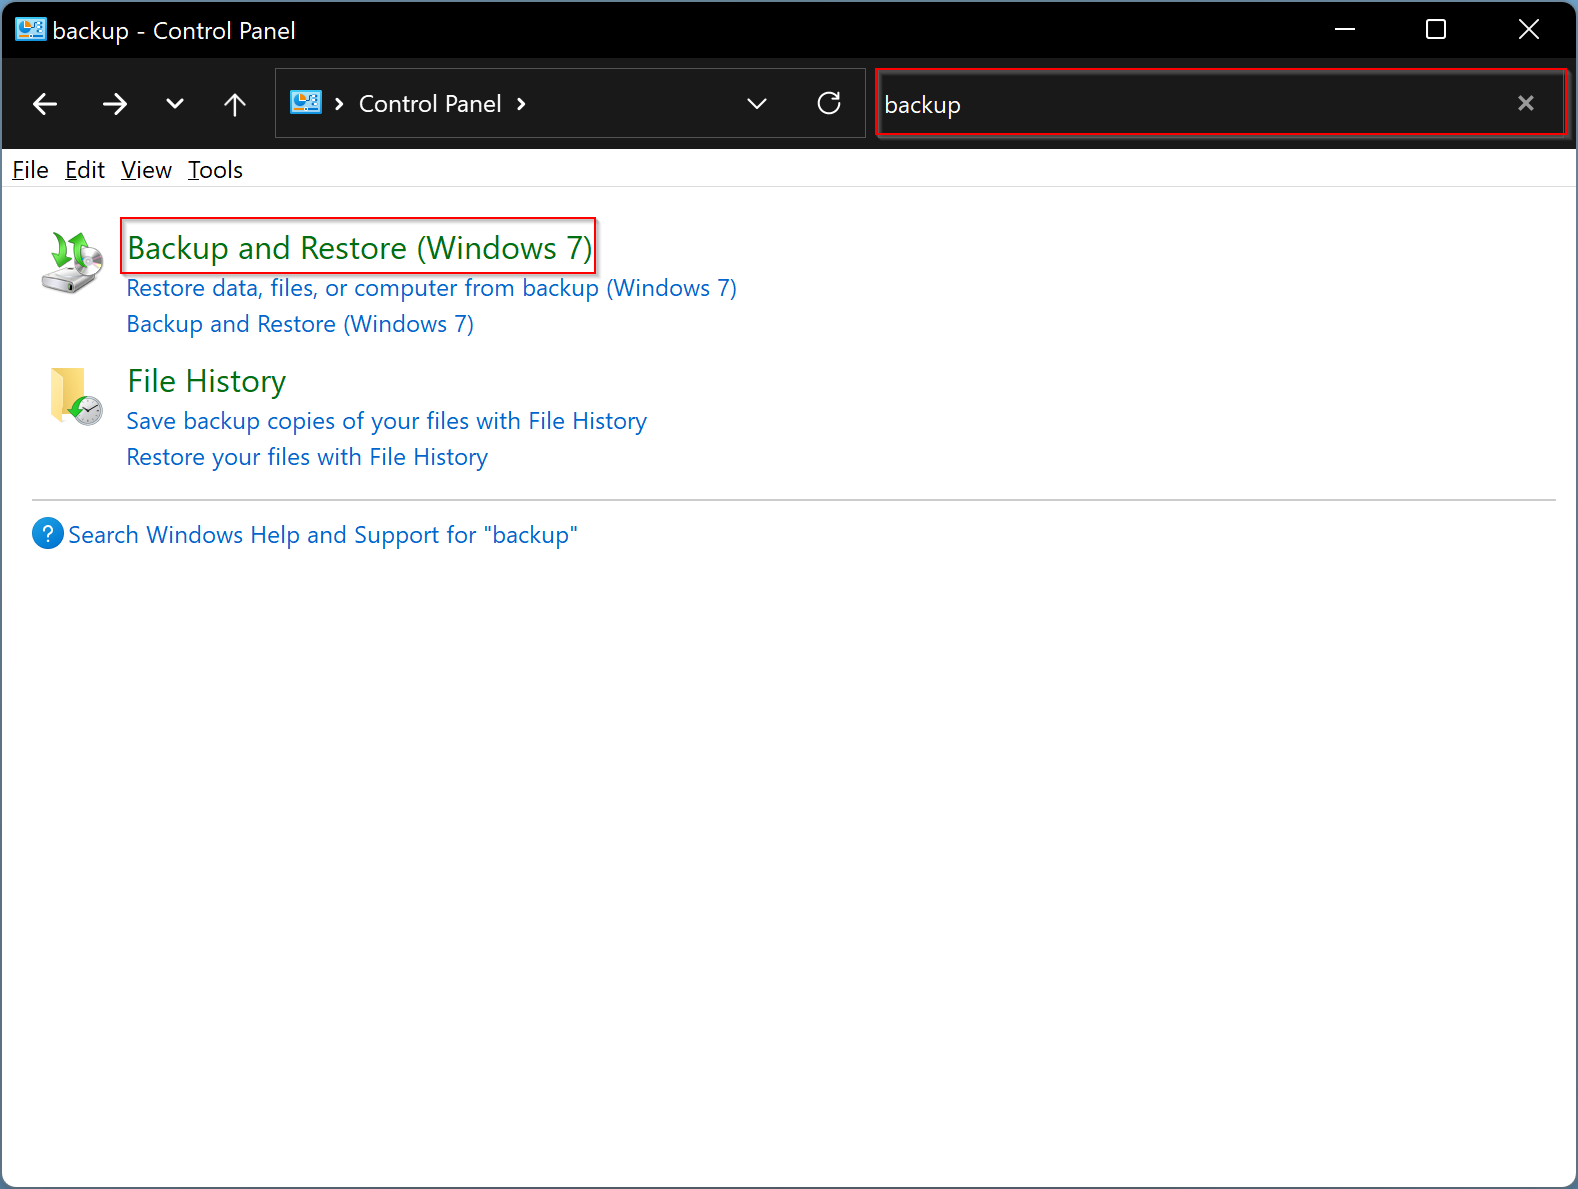Open the Tools menu

point(215,170)
